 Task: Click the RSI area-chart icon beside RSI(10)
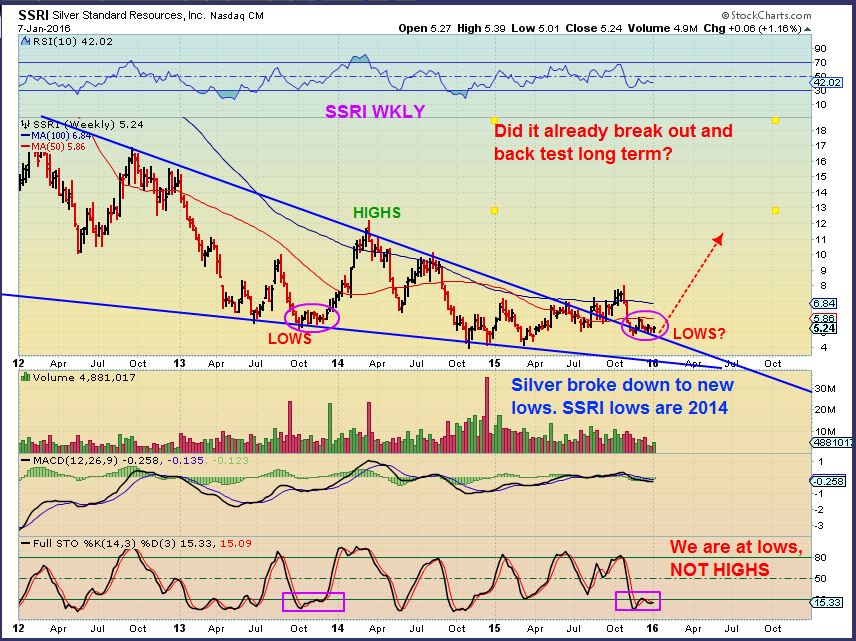pos(26,41)
